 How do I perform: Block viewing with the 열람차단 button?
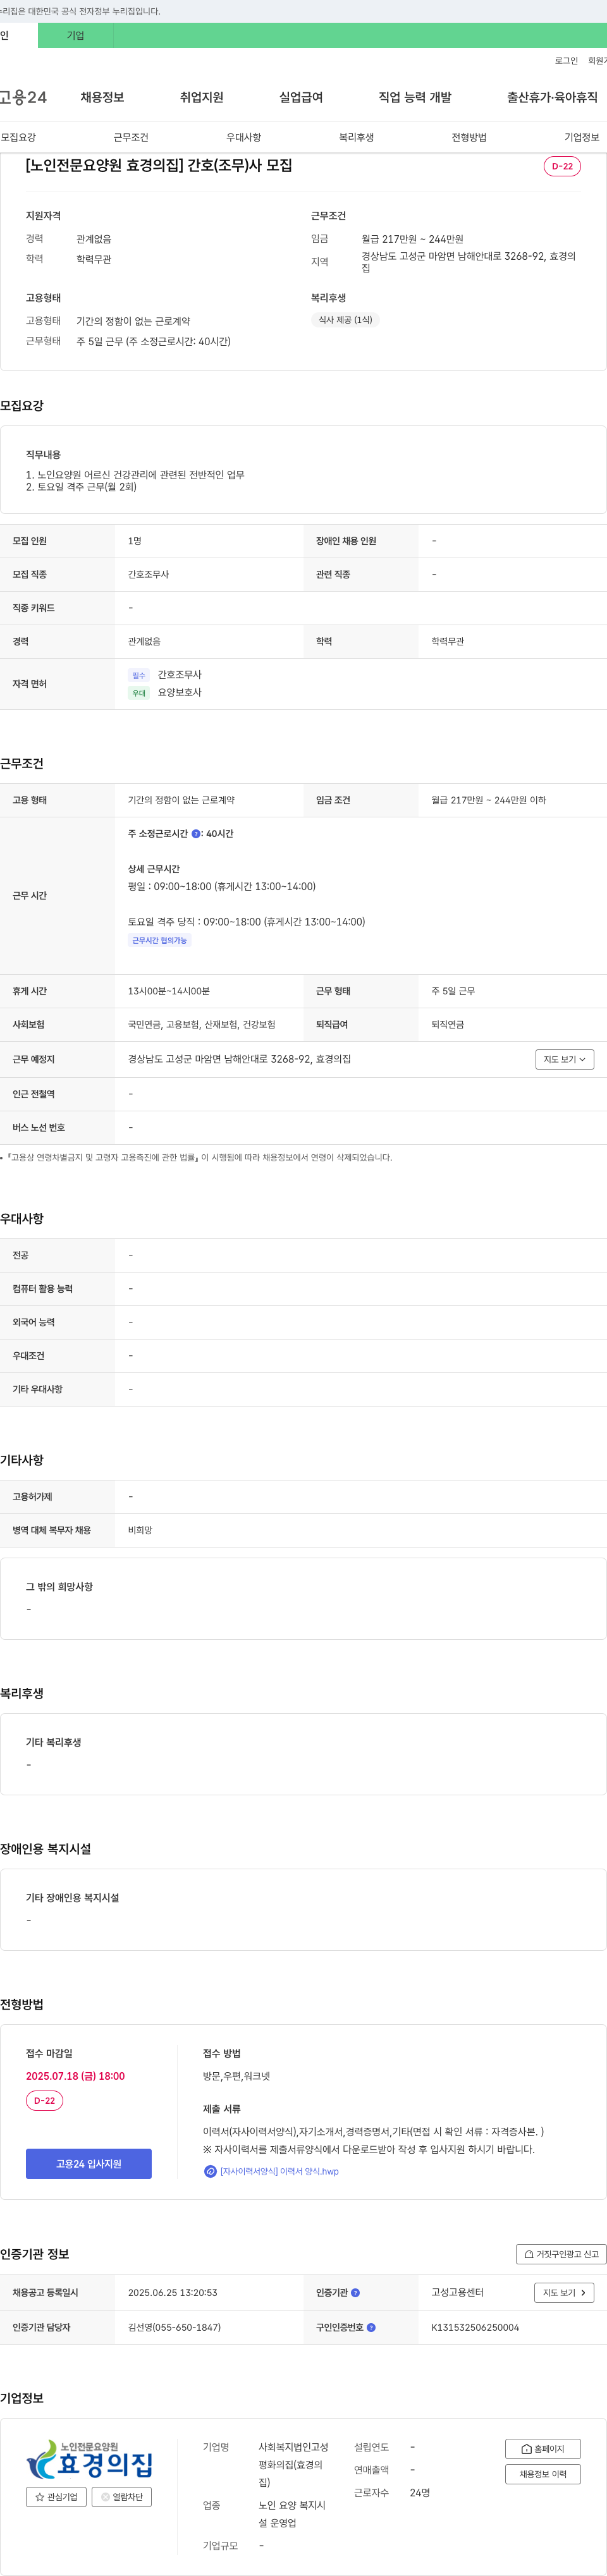122,2497
